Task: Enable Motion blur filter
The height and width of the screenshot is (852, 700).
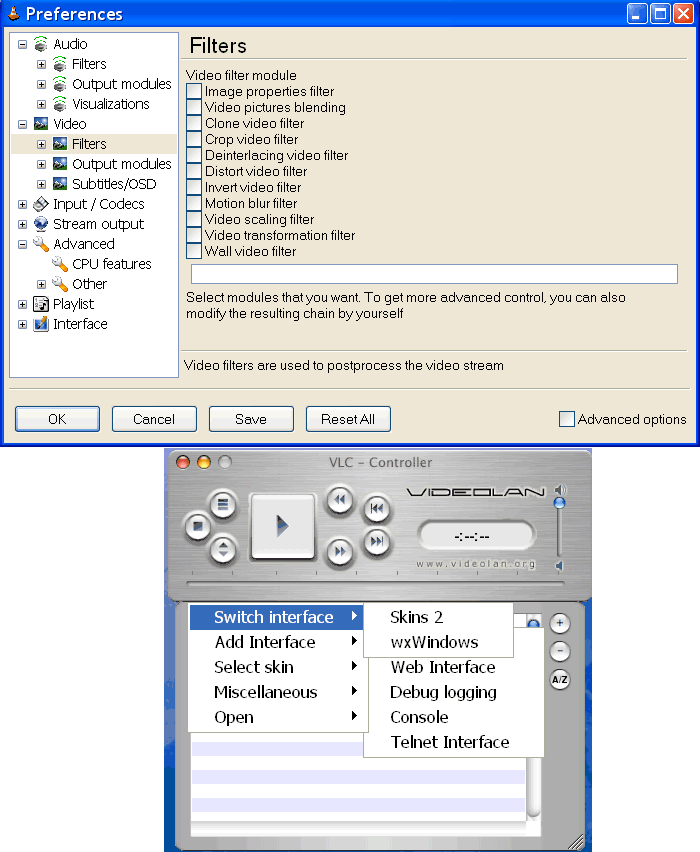Action: pos(194,203)
